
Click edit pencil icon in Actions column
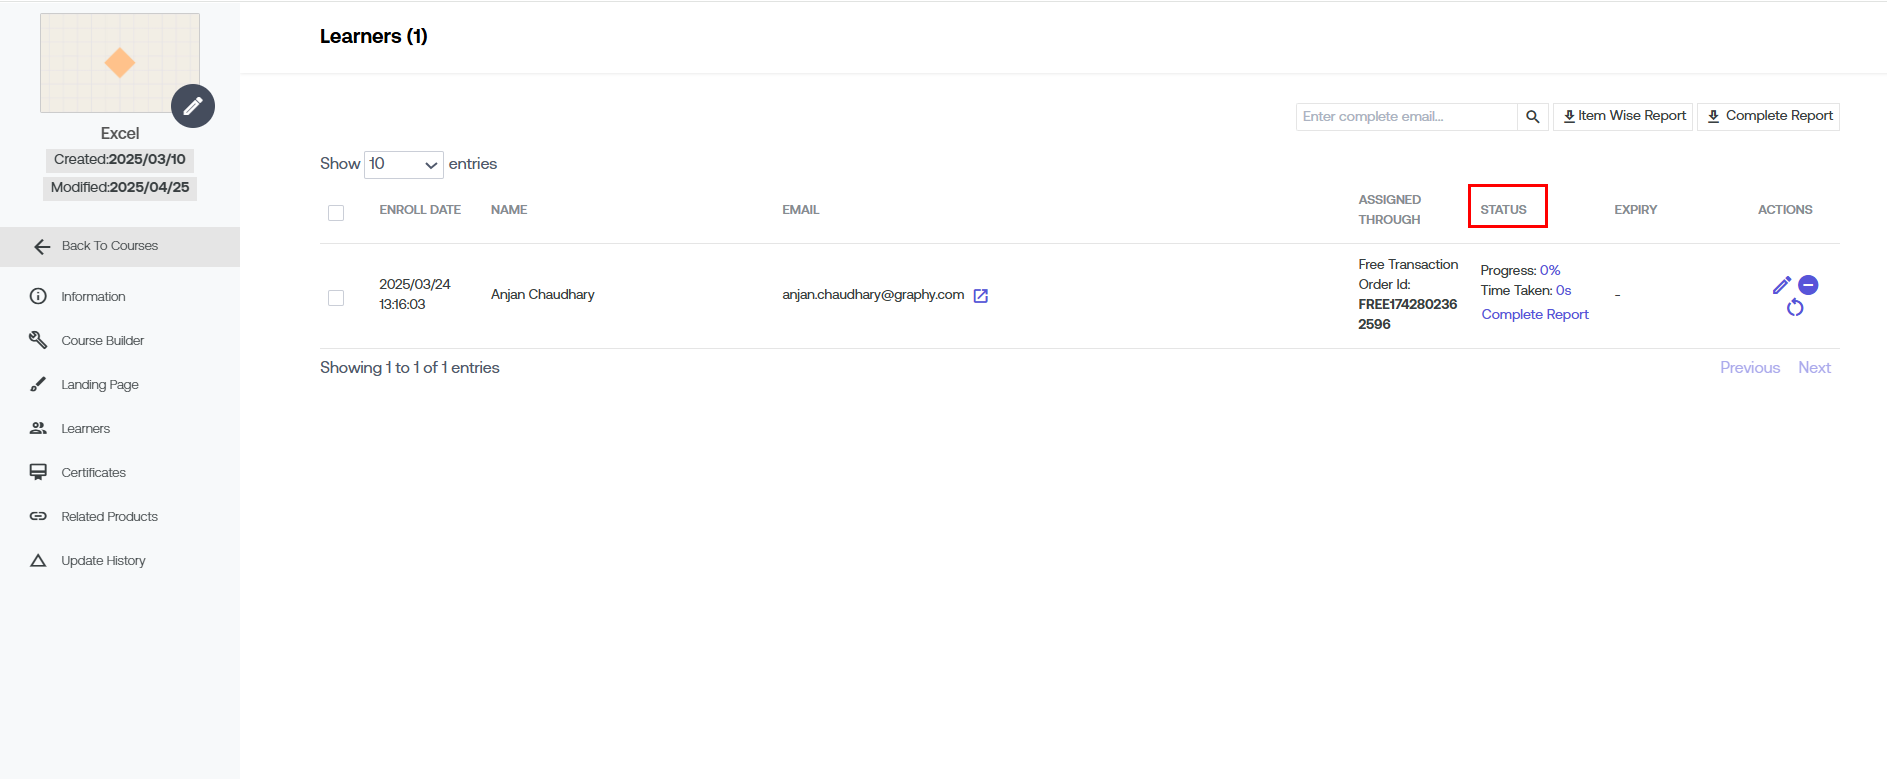tap(1781, 285)
